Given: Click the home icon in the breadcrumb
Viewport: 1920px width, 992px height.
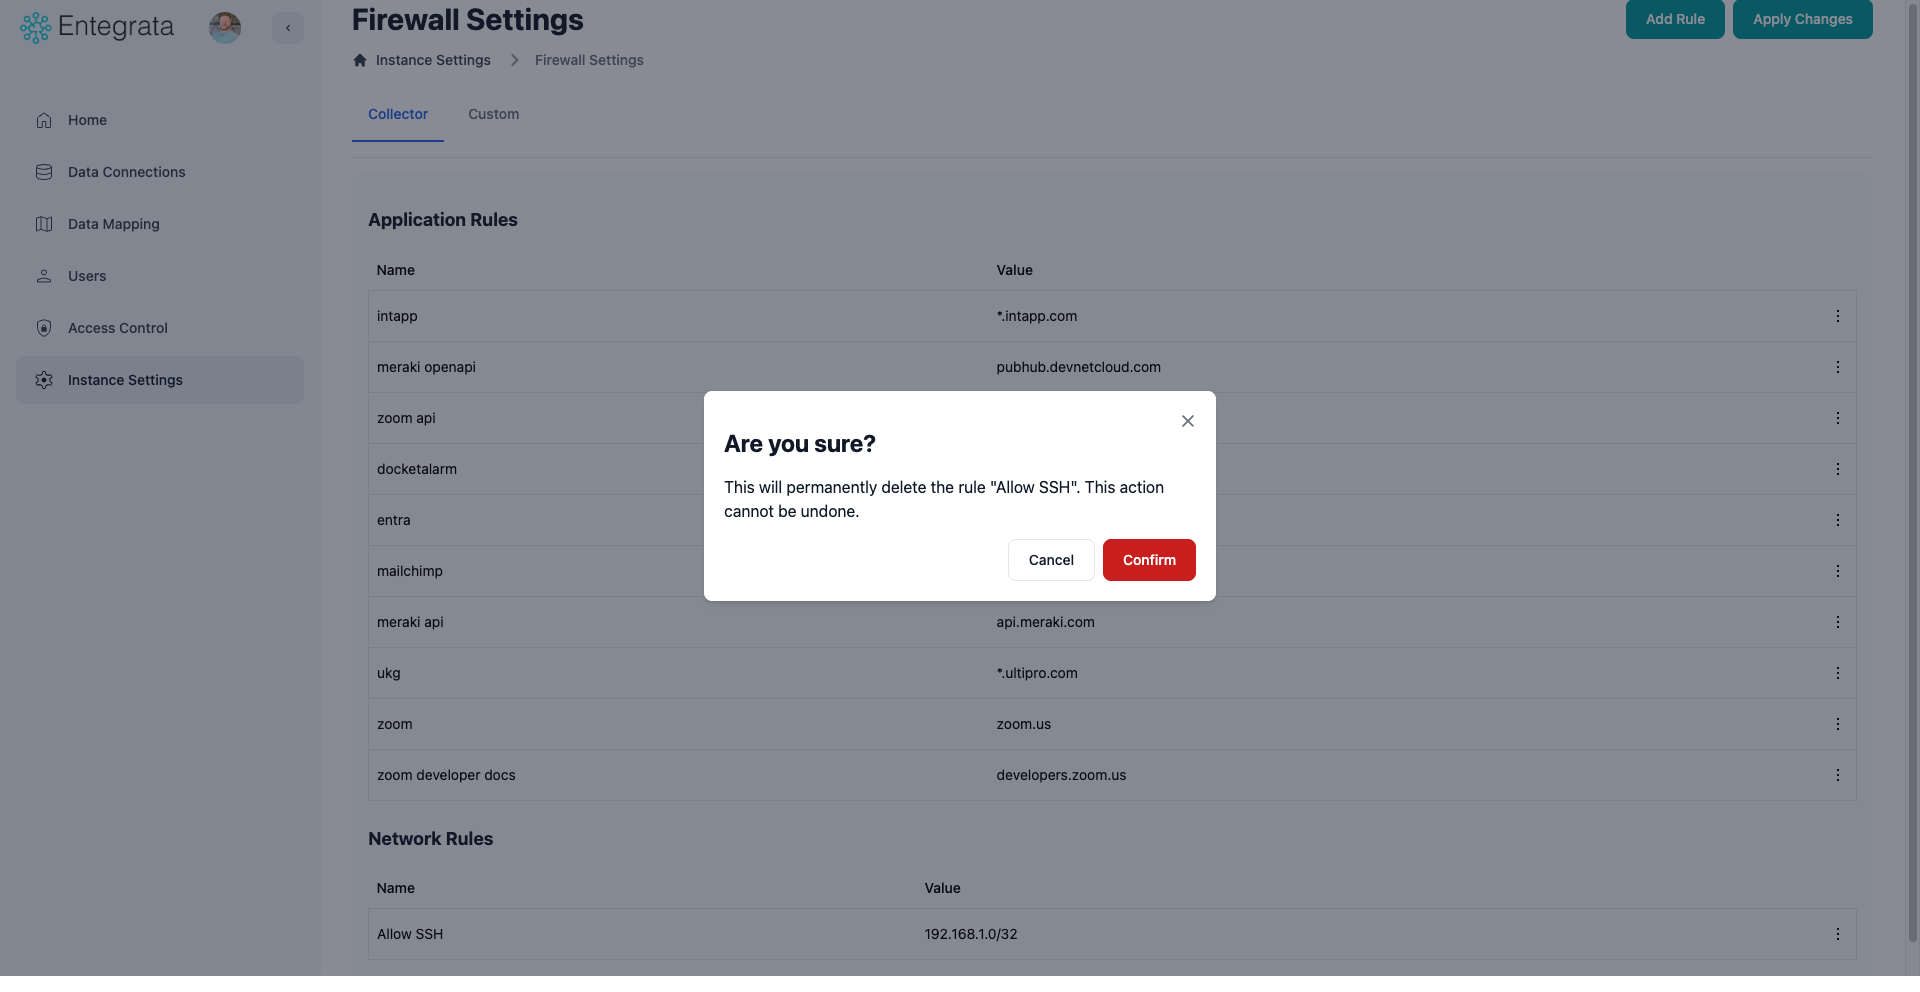Looking at the screenshot, I should point(360,60).
